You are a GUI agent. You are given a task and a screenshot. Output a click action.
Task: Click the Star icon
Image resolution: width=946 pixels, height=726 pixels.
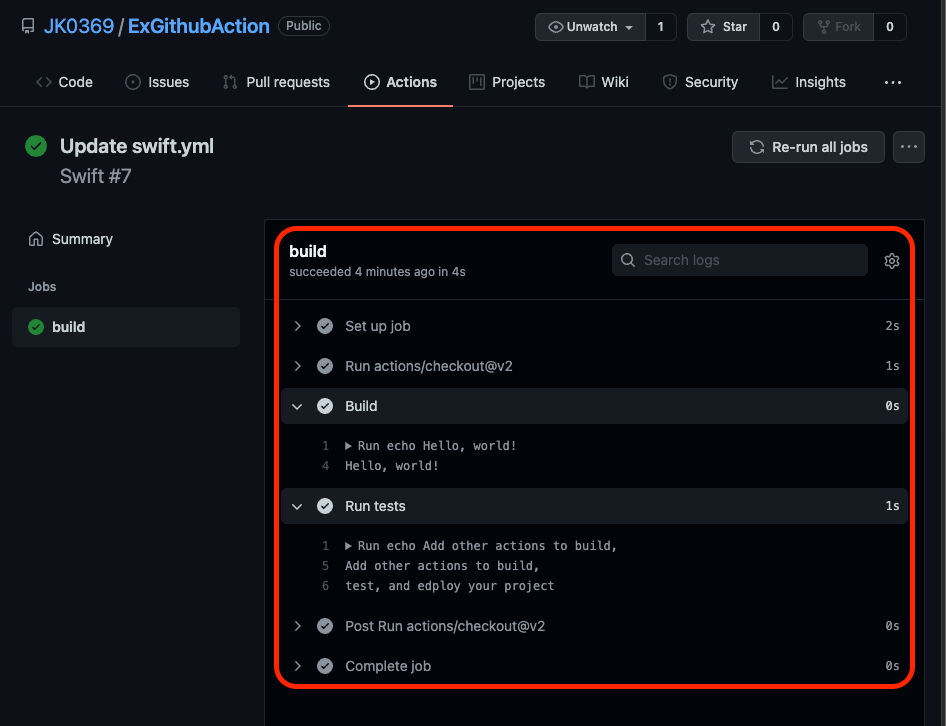coord(708,27)
